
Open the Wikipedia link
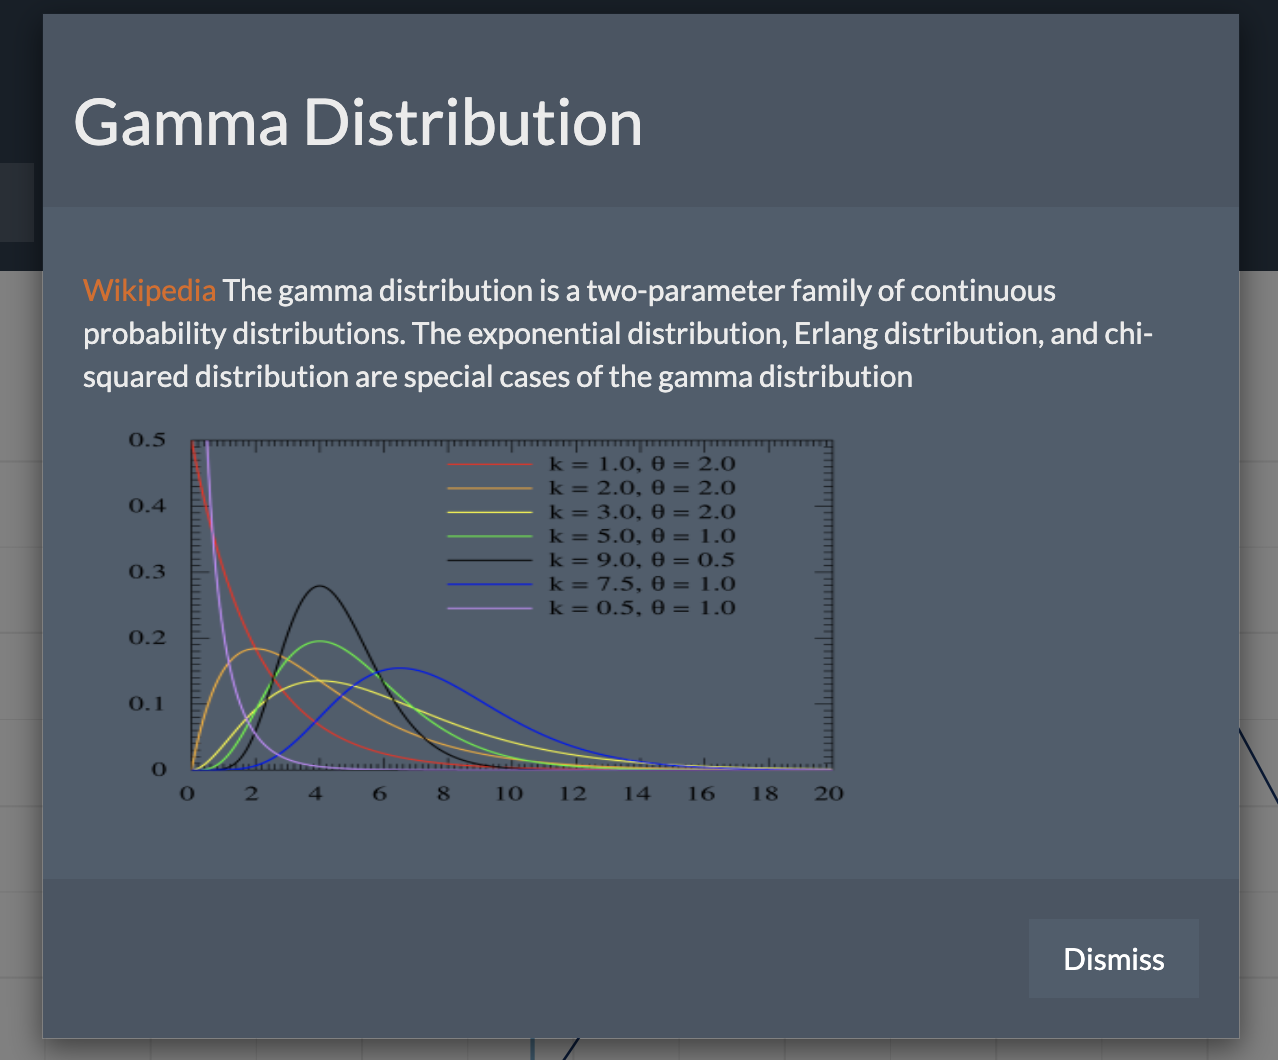click(149, 290)
